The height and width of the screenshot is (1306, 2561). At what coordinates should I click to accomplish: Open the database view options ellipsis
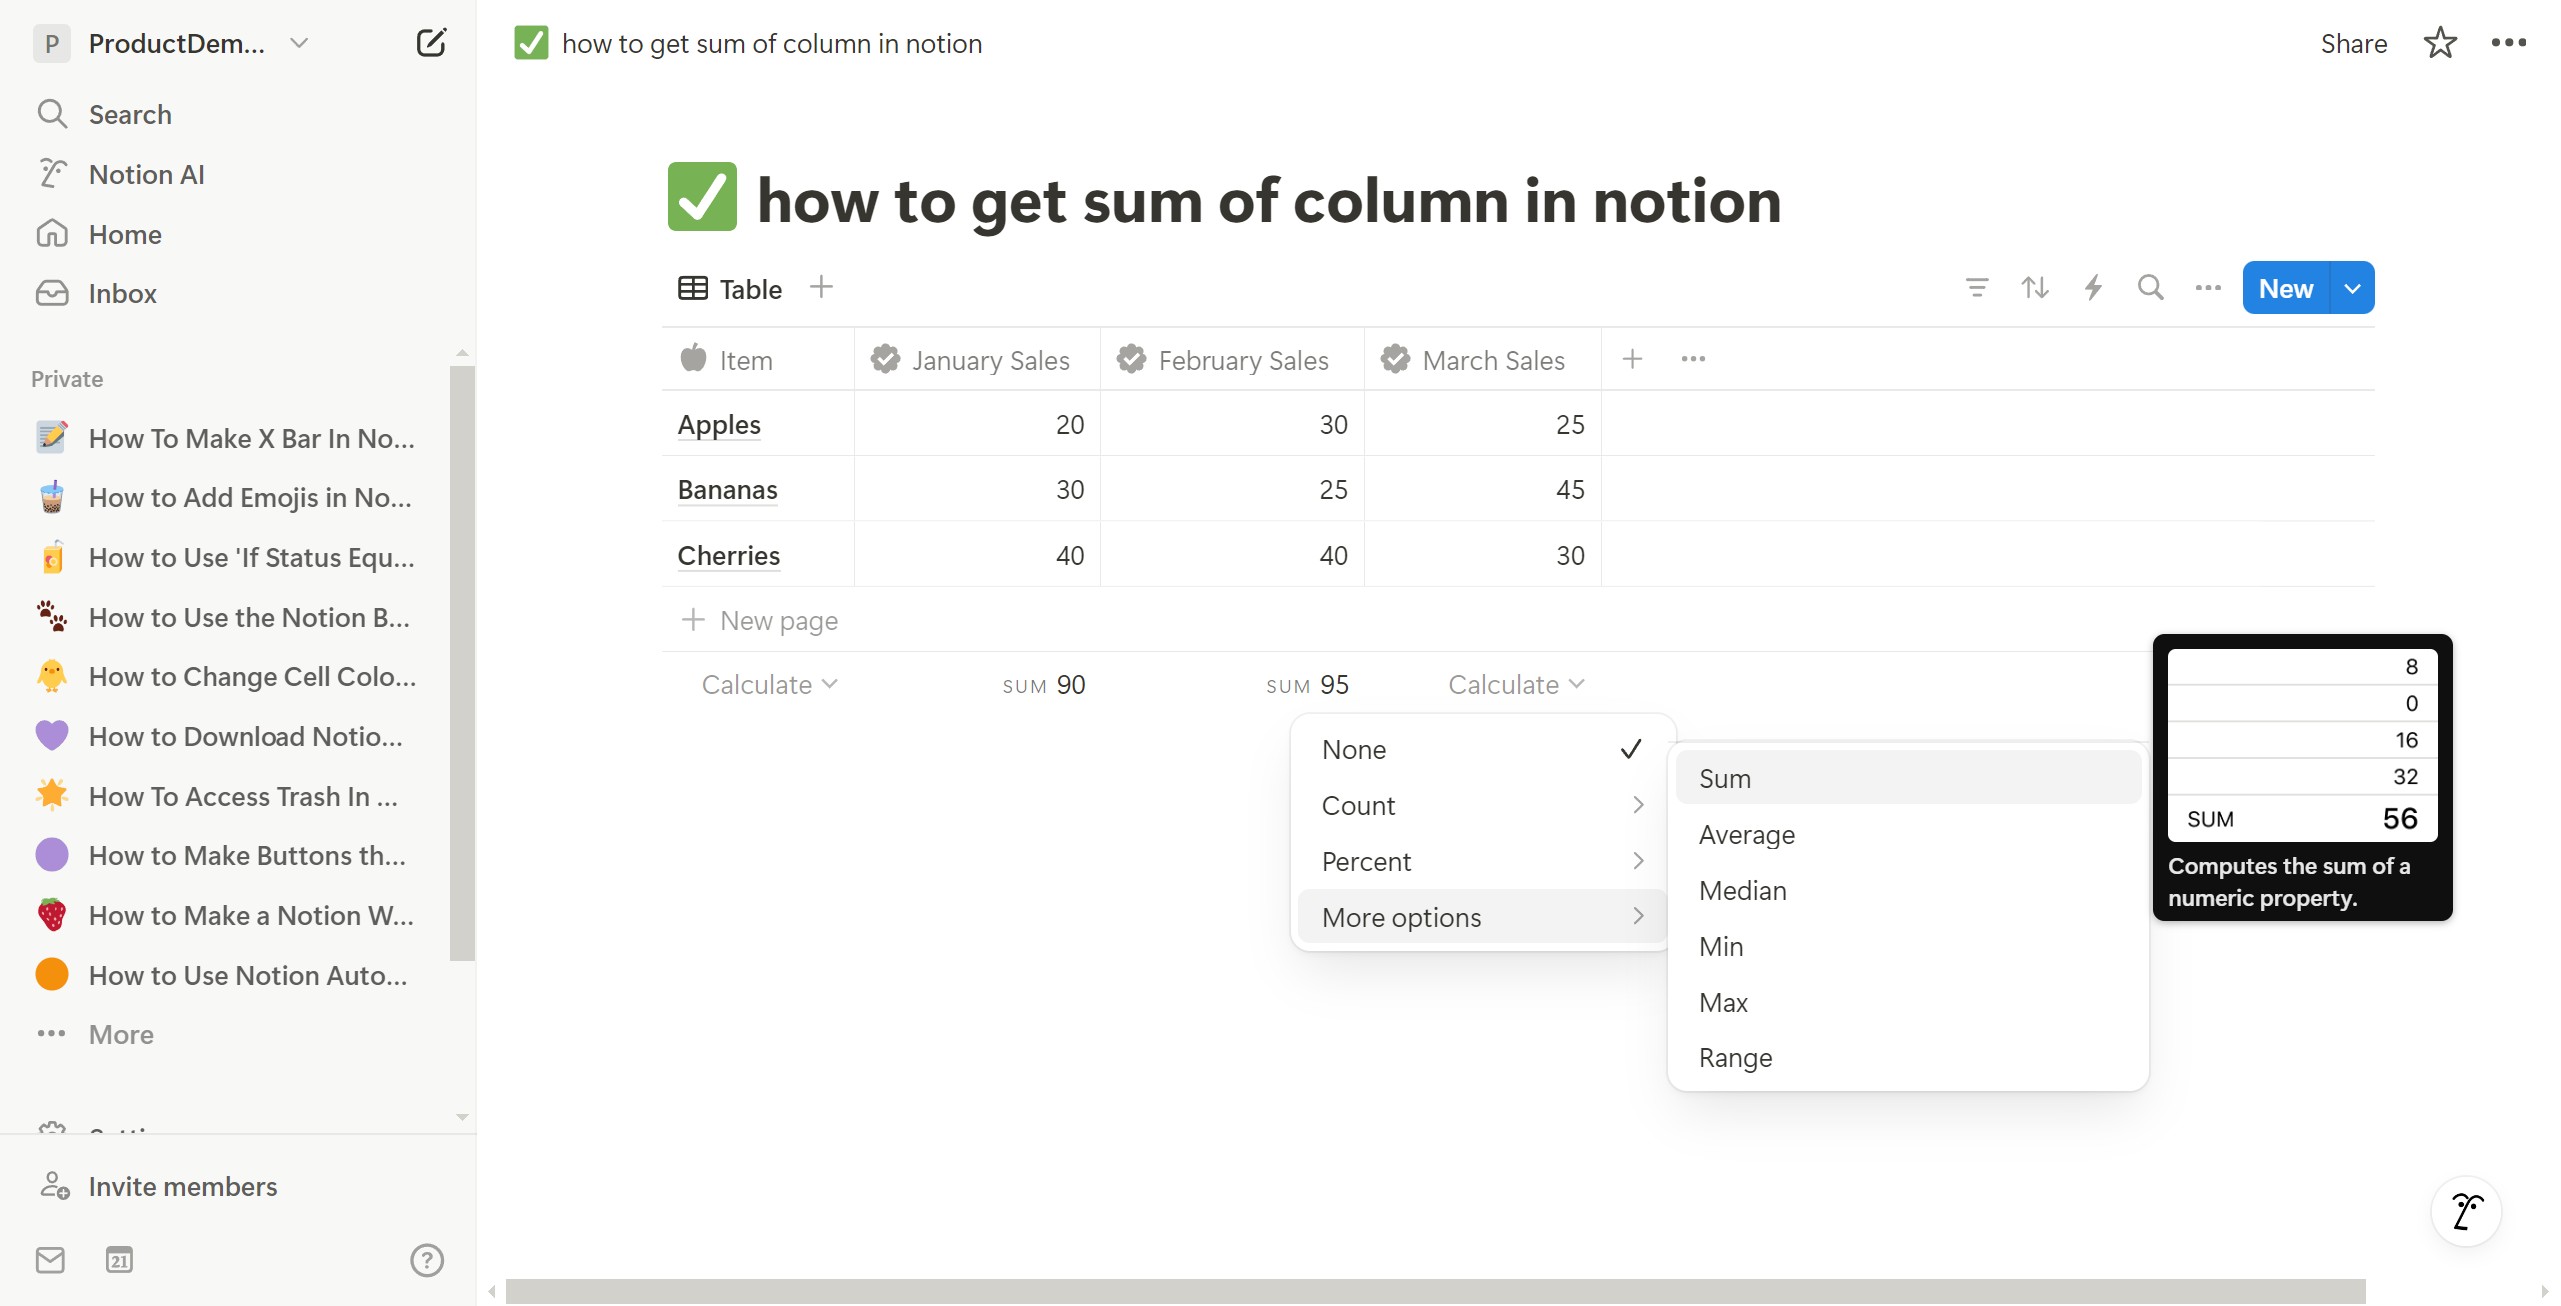click(x=2207, y=288)
